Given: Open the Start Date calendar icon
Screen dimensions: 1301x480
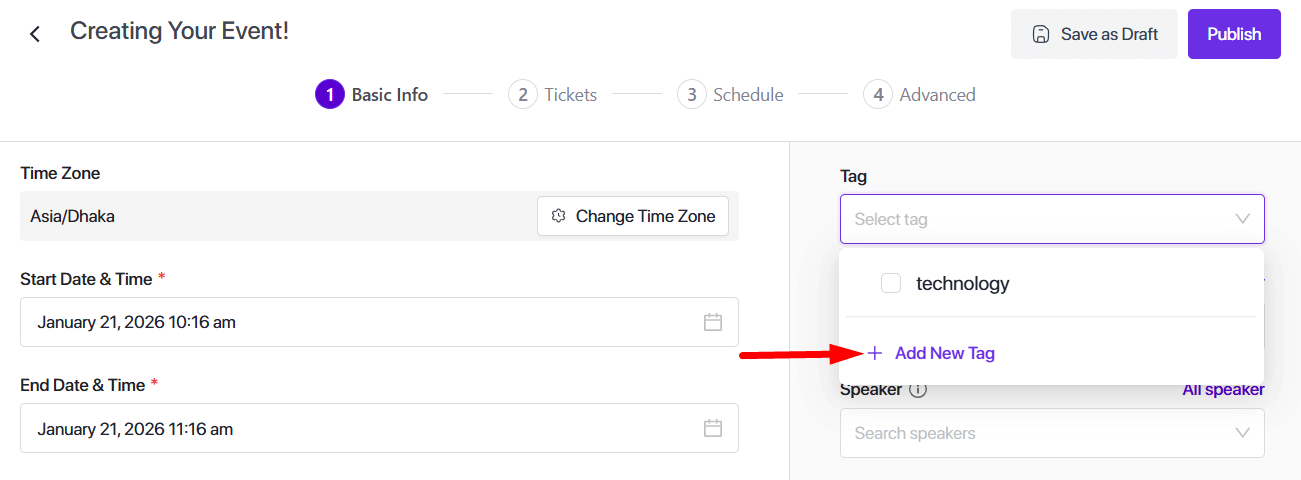Looking at the screenshot, I should click(x=713, y=322).
